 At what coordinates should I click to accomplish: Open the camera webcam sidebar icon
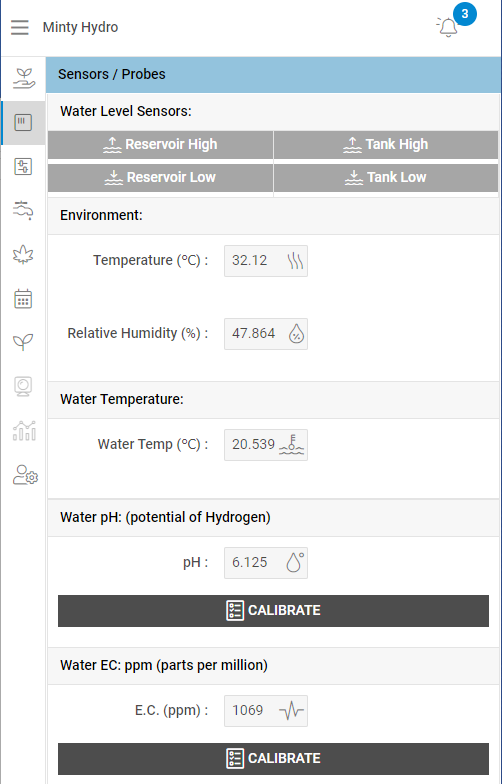click(24, 386)
